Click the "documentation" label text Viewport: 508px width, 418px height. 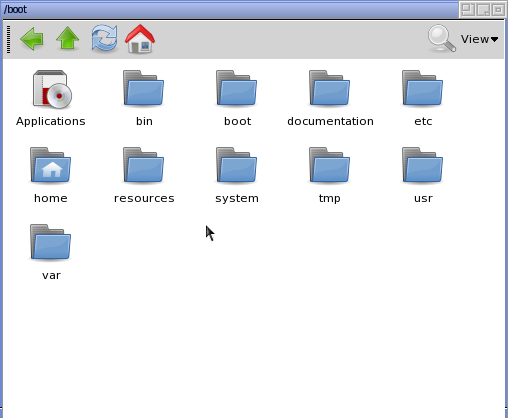pos(330,121)
